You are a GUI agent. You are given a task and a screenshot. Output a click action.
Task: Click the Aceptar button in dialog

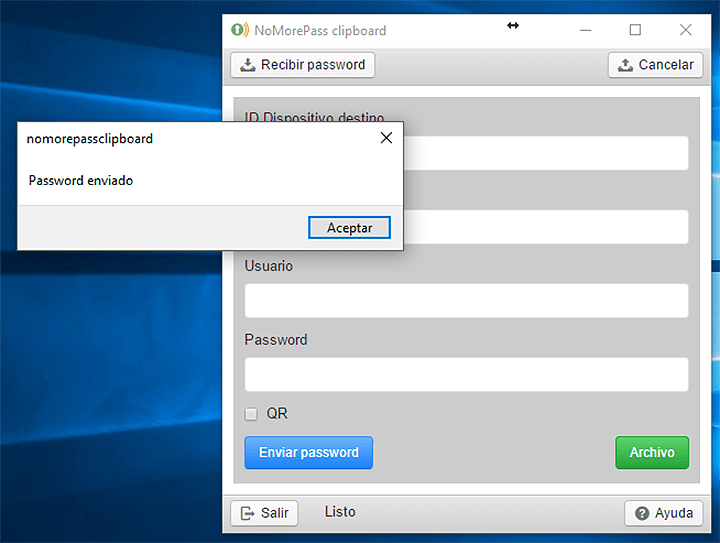349,228
